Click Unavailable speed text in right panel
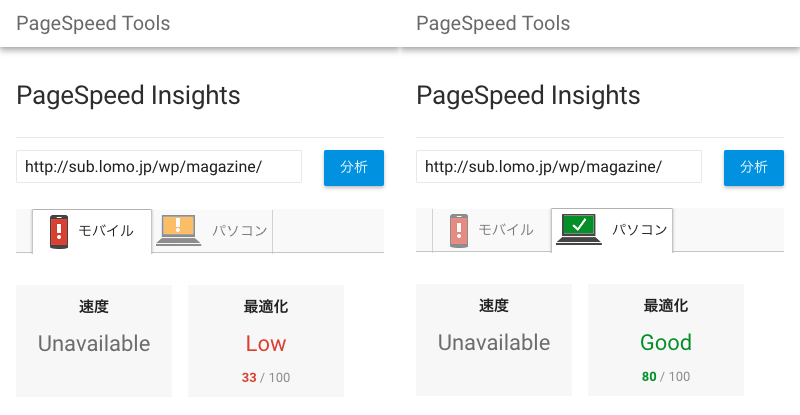 pyautogui.click(x=494, y=343)
